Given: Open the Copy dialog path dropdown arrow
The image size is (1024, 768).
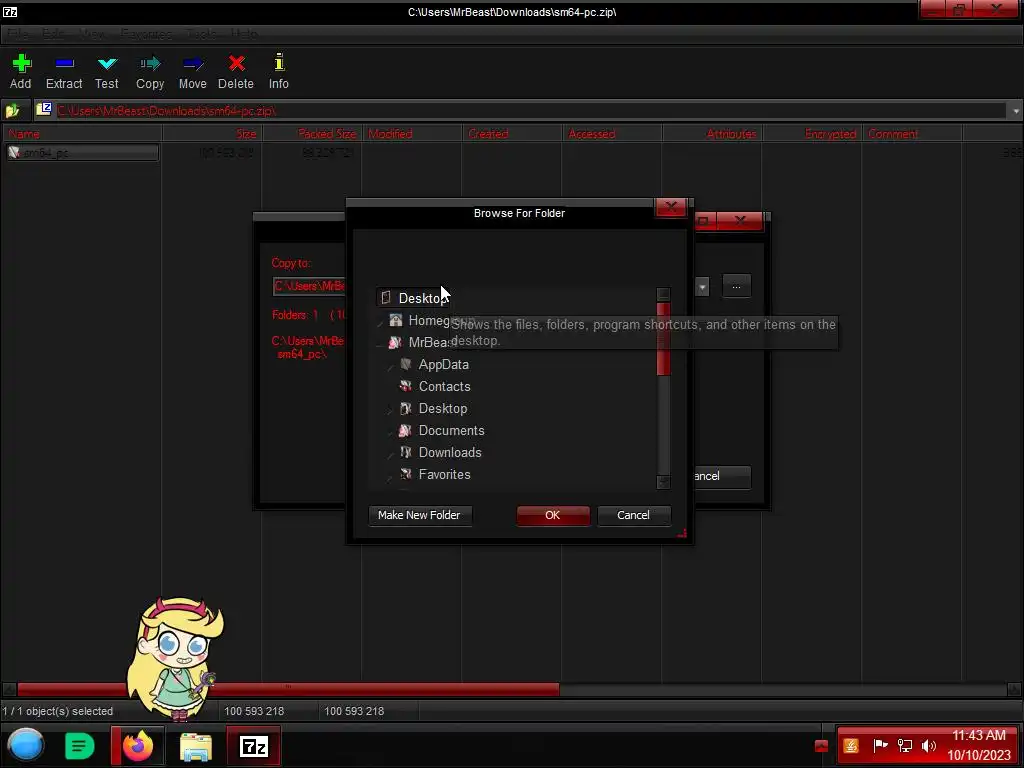Looking at the screenshot, I should [x=702, y=286].
